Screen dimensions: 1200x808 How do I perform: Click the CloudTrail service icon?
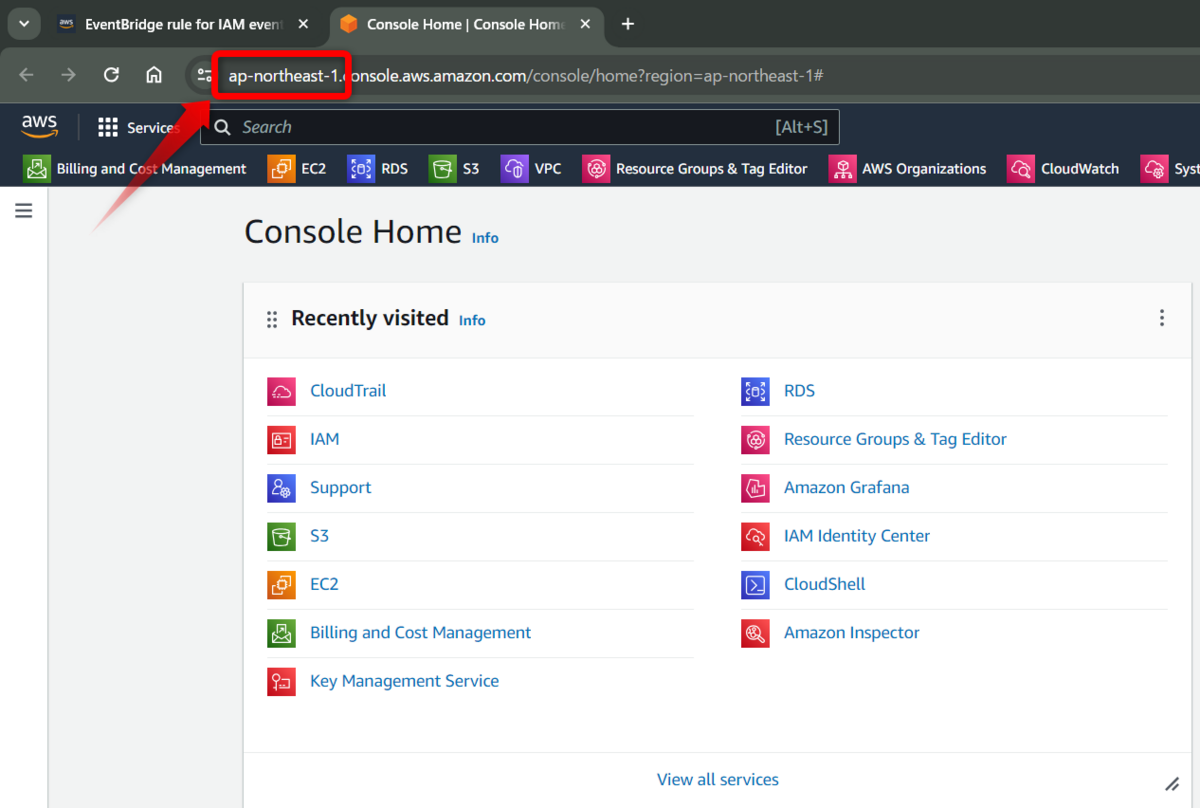pos(281,391)
